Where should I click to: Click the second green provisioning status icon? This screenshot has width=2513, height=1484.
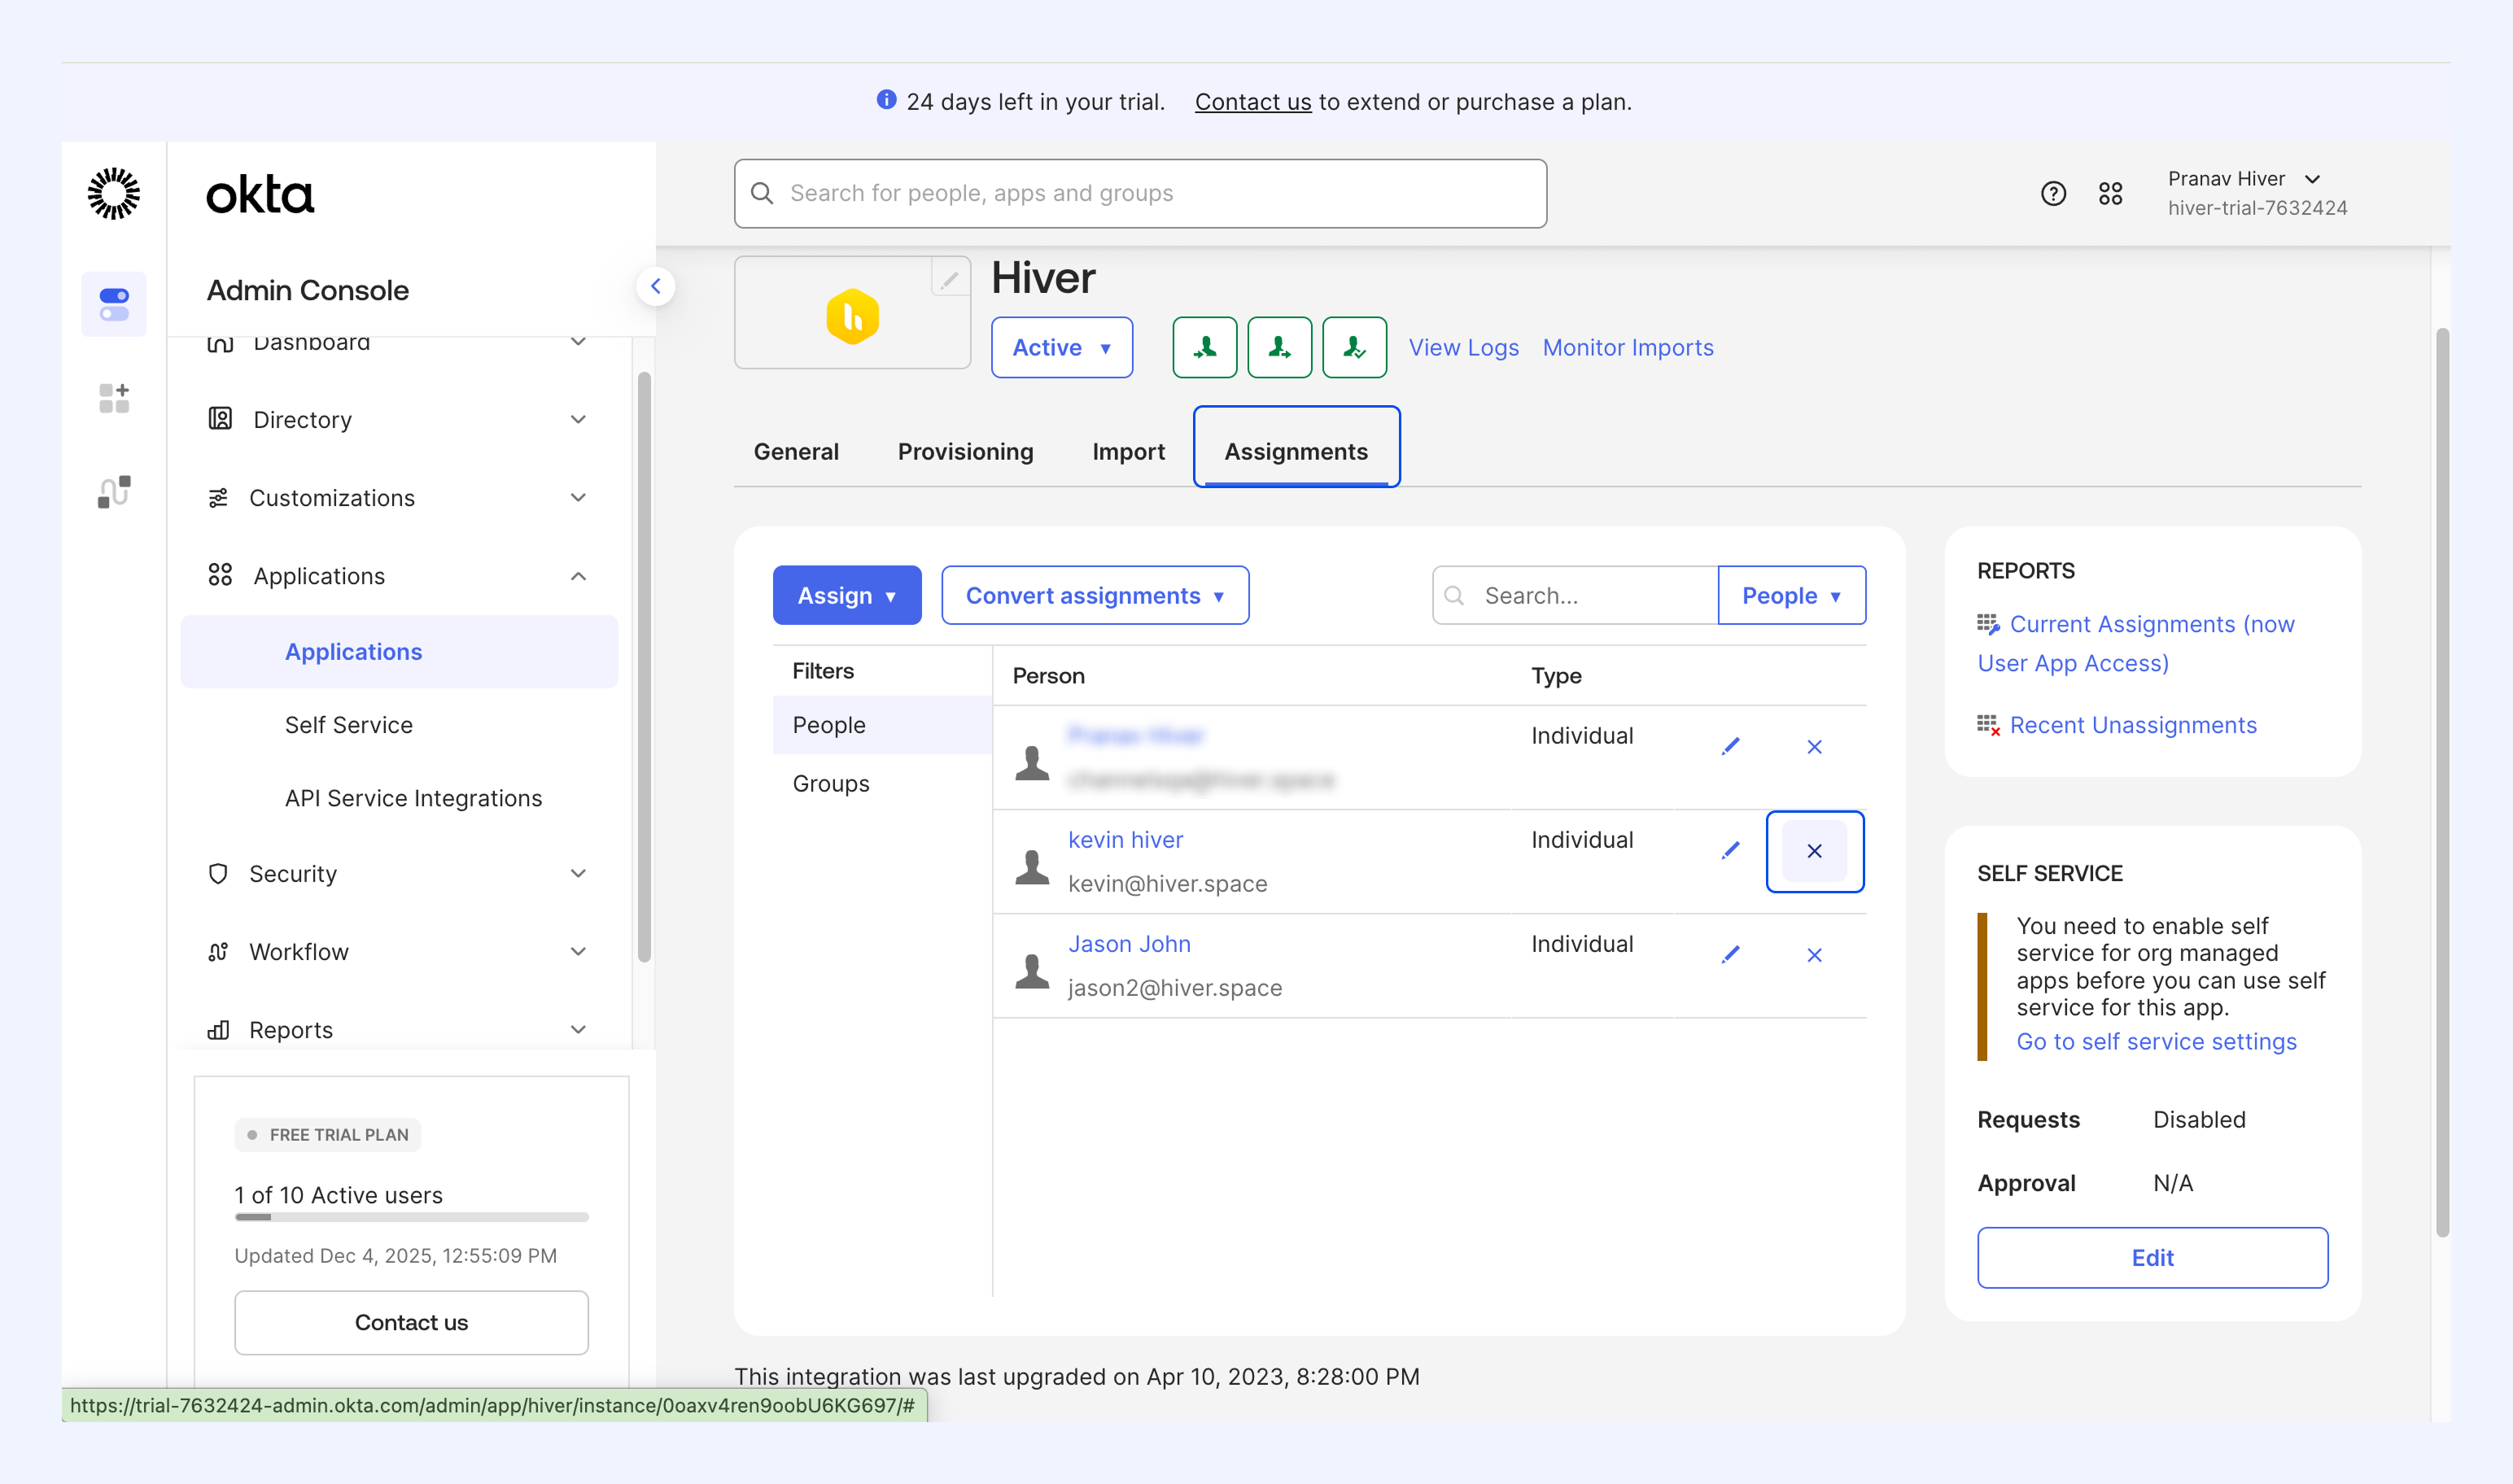1280,347
